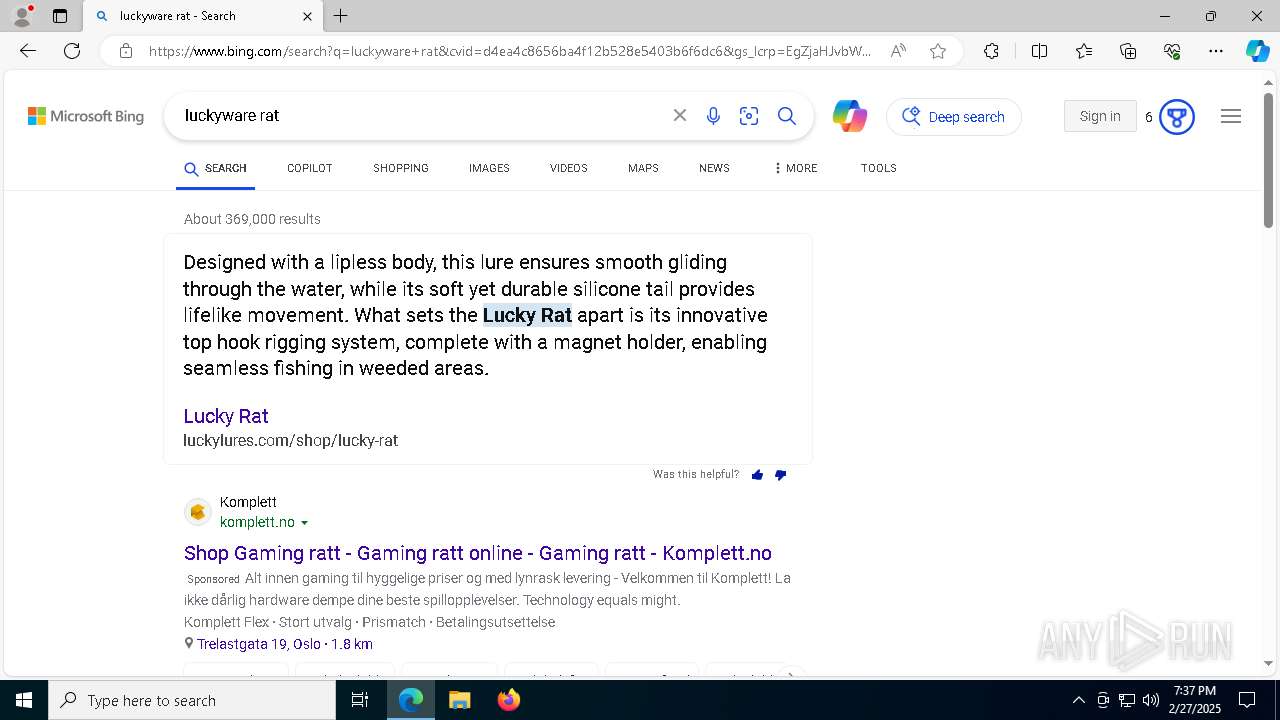Open Collections icon in toolbar

[1128, 51]
